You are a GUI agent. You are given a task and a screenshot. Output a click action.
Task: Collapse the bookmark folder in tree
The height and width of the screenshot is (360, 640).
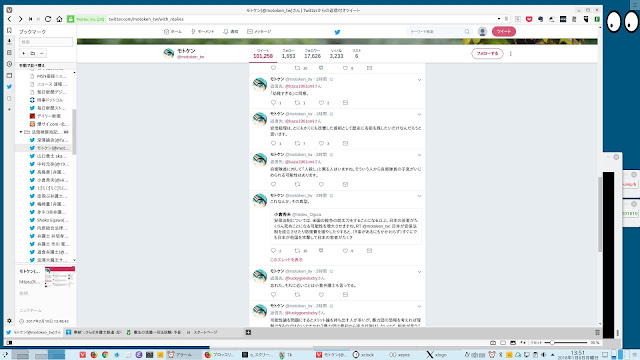click(21, 132)
